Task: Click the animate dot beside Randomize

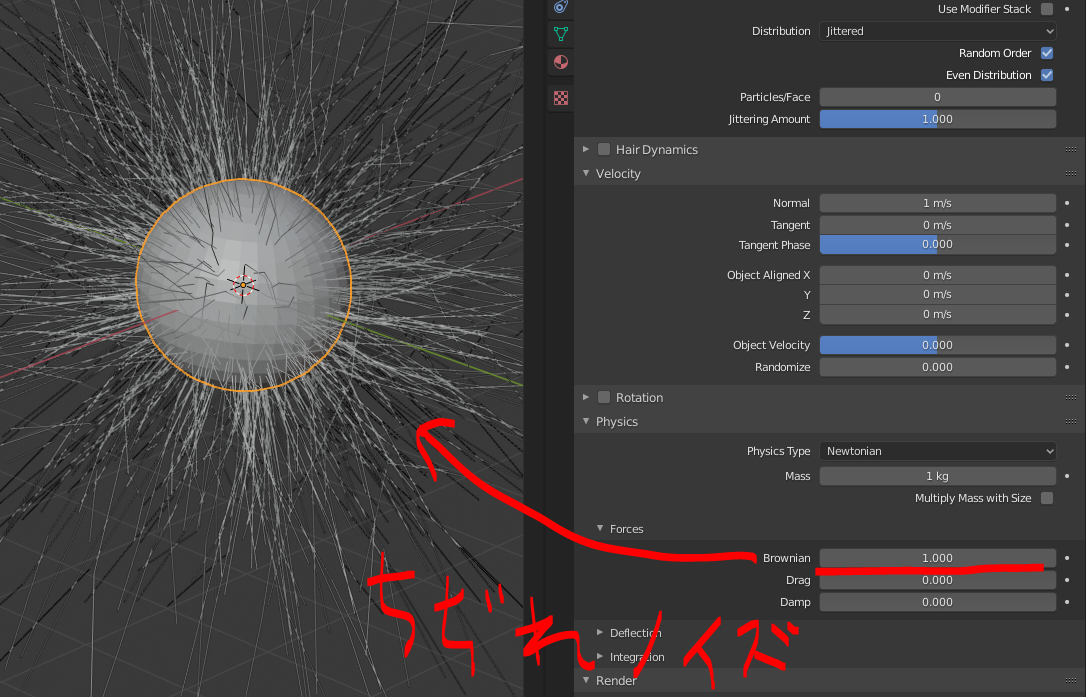Action: click(x=1067, y=367)
